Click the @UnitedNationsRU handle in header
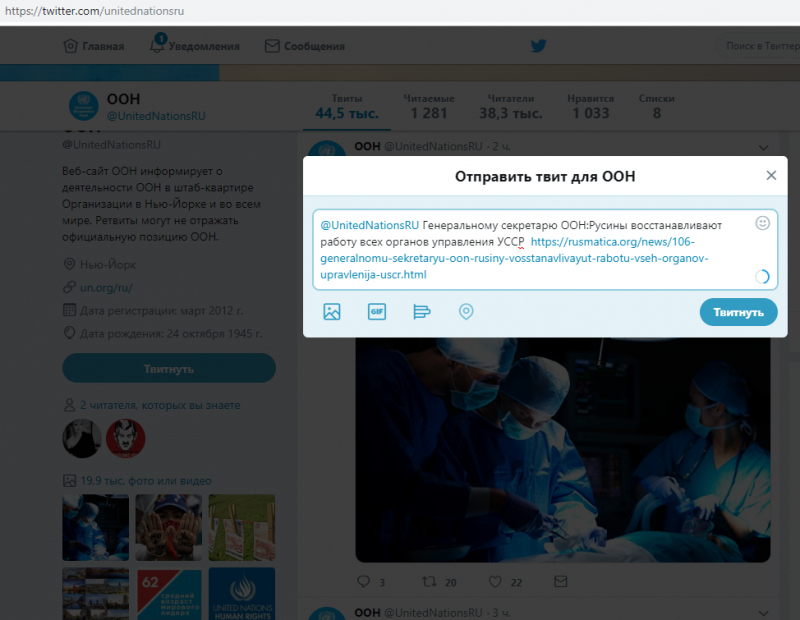The image size is (800, 620). point(156,116)
